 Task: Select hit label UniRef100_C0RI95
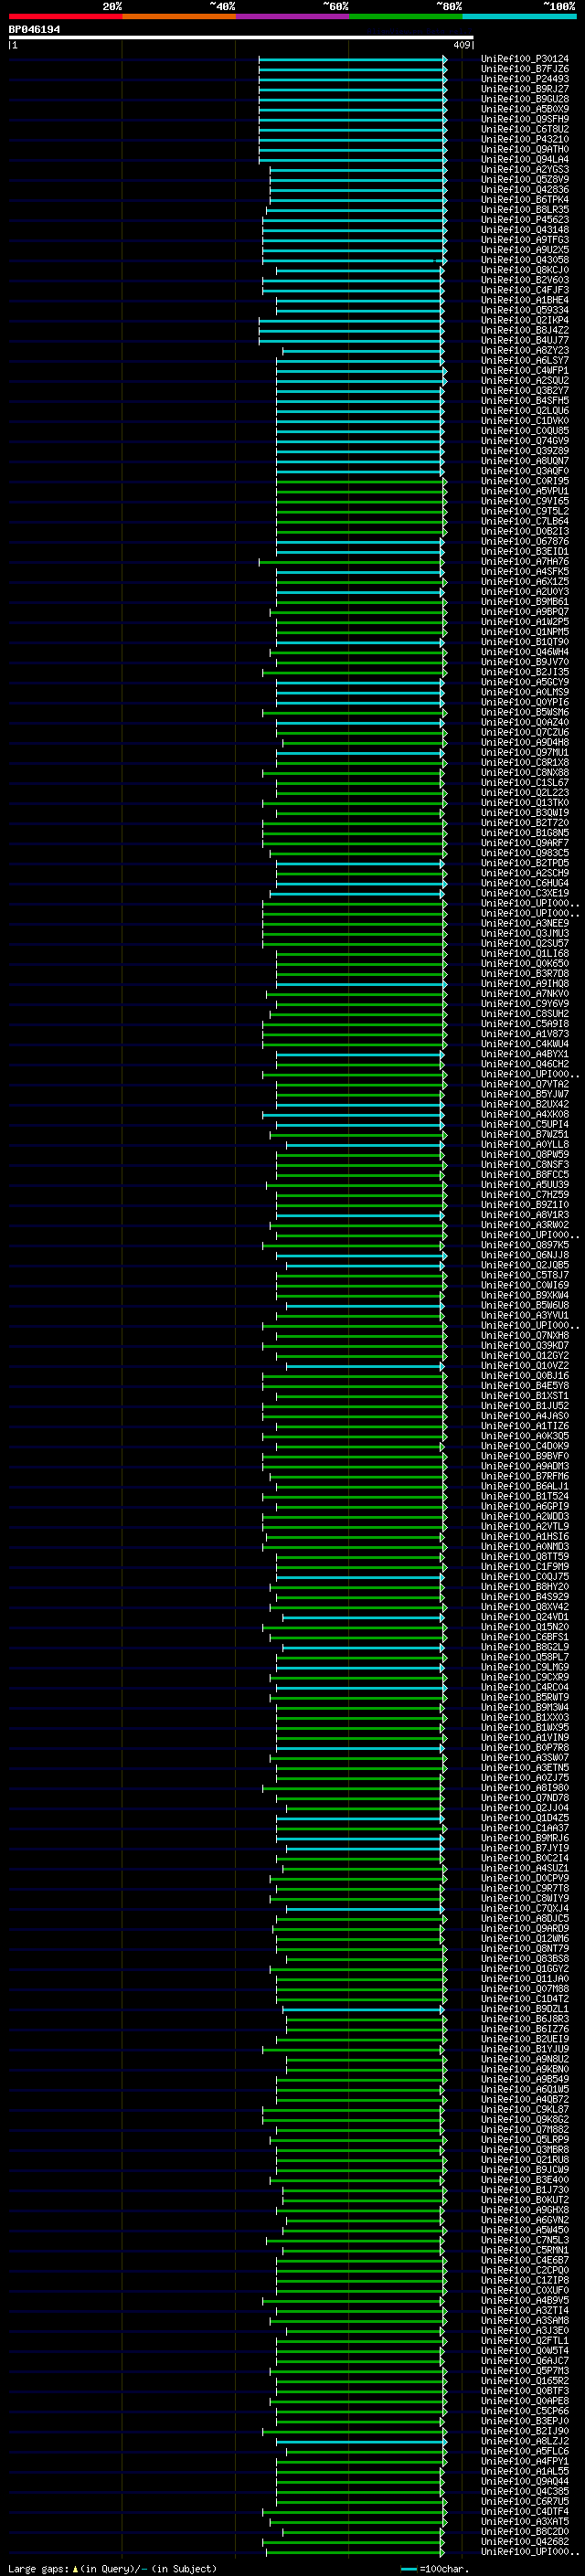coord(524,481)
